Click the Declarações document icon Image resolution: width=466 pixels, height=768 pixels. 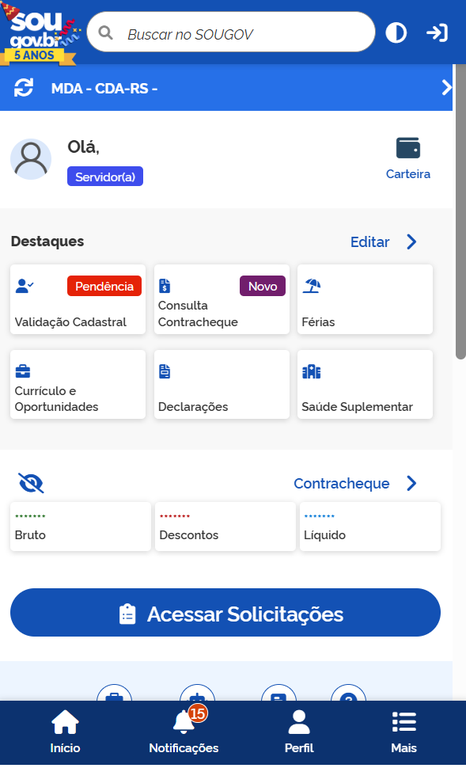(165, 371)
